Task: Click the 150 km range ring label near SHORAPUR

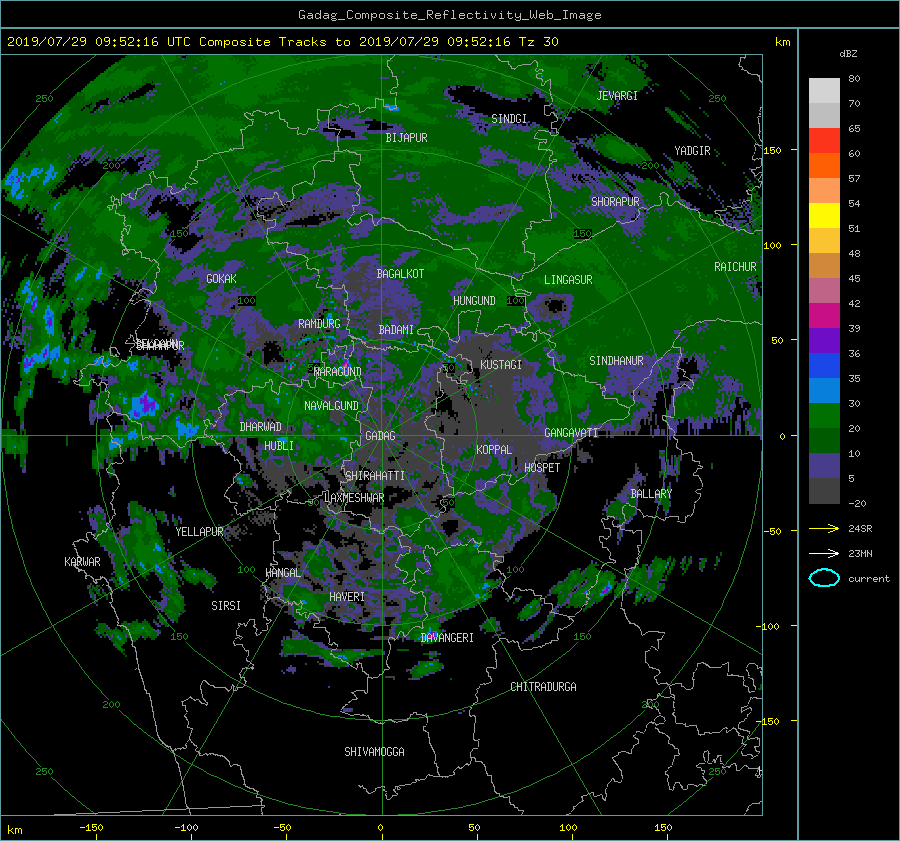Action: pyautogui.click(x=583, y=234)
